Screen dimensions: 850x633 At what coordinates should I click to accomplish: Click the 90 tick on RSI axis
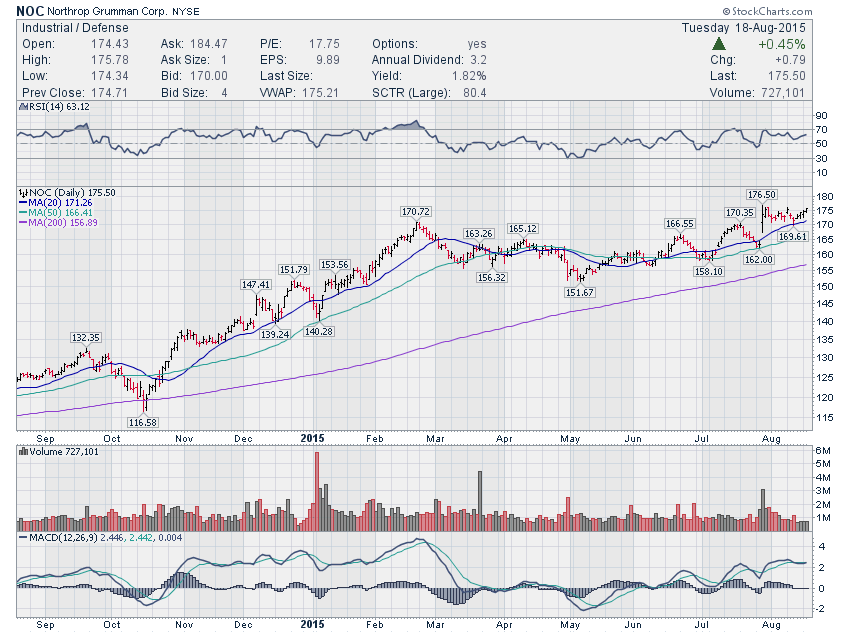(x=821, y=115)
